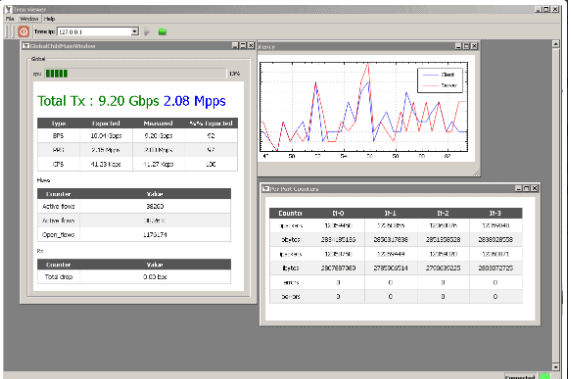The image size is (571, 379).
Task: Click the If-3 column header
Action: pyautogui.click(x=495, y=213)
